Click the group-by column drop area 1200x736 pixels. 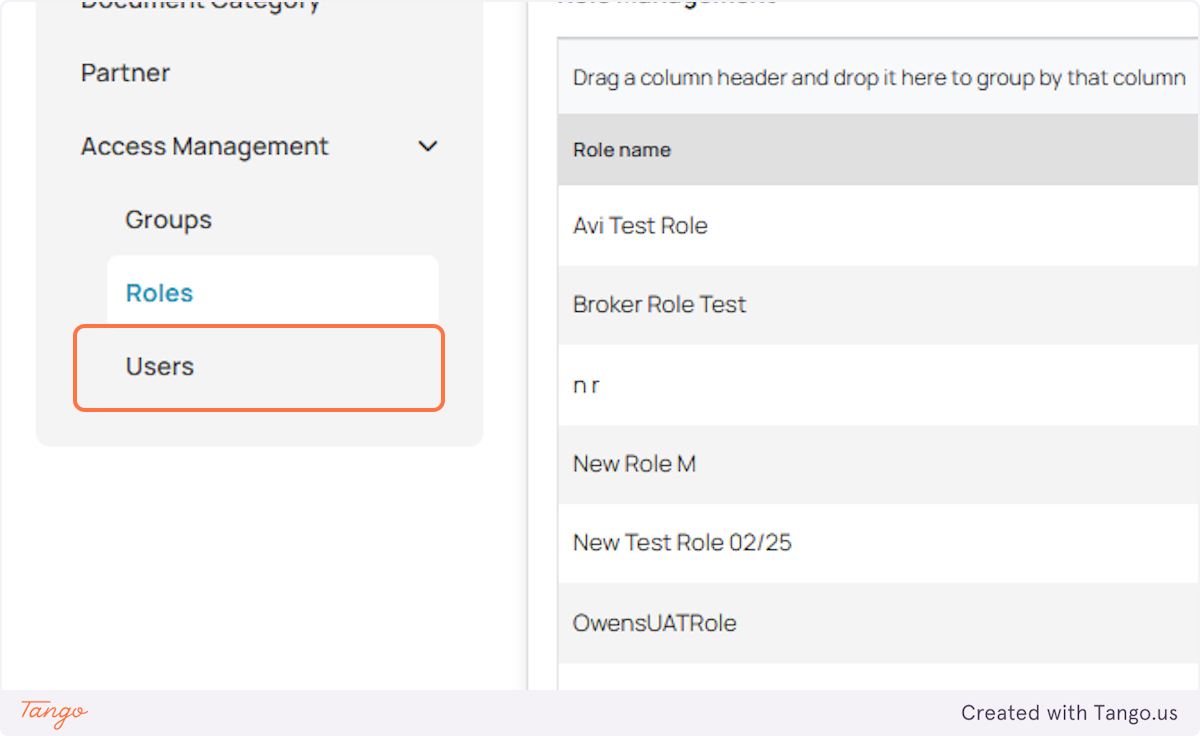pyautogui.click(x=878, y=77)
